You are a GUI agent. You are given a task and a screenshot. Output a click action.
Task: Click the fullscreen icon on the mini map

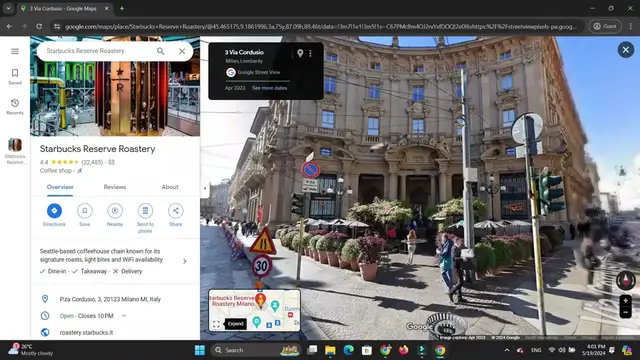(216, 324)
